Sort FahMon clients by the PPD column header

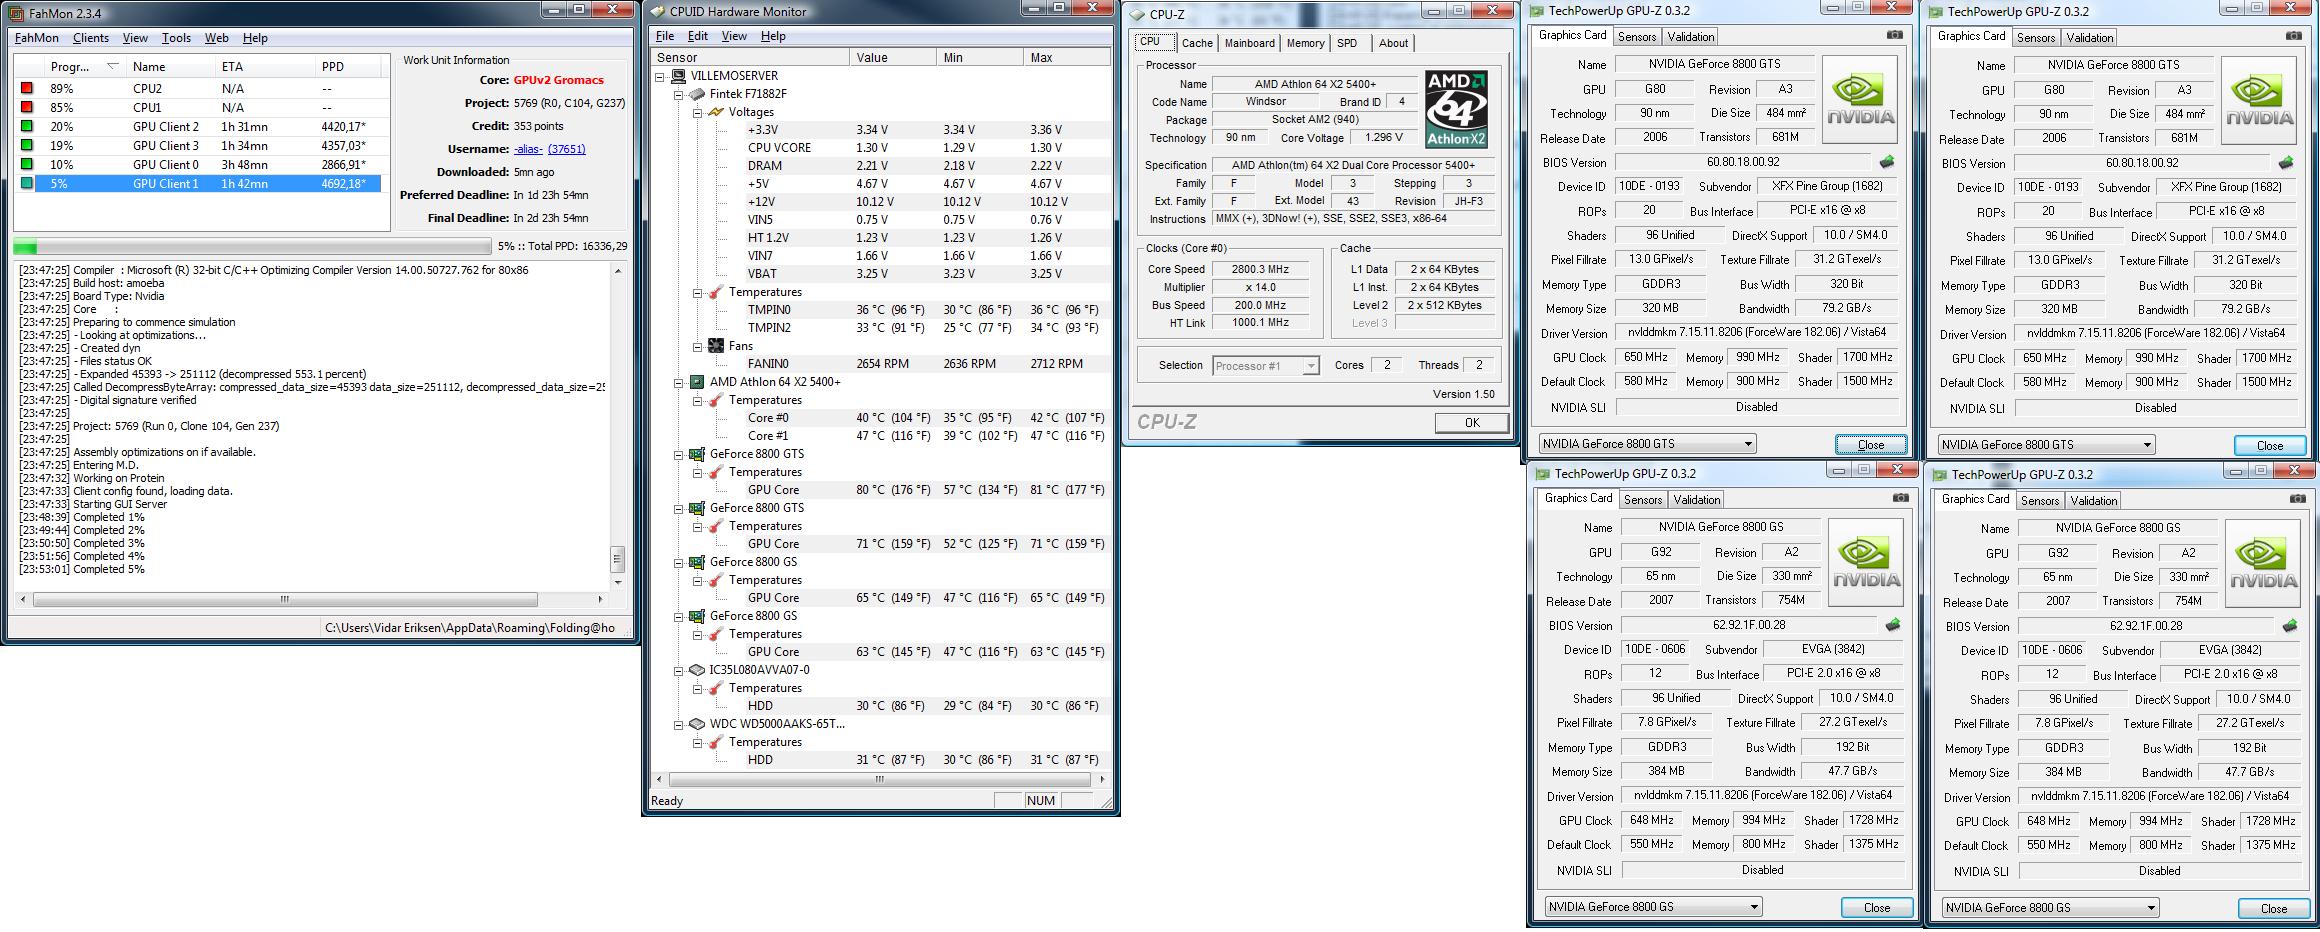coord(333,67)
